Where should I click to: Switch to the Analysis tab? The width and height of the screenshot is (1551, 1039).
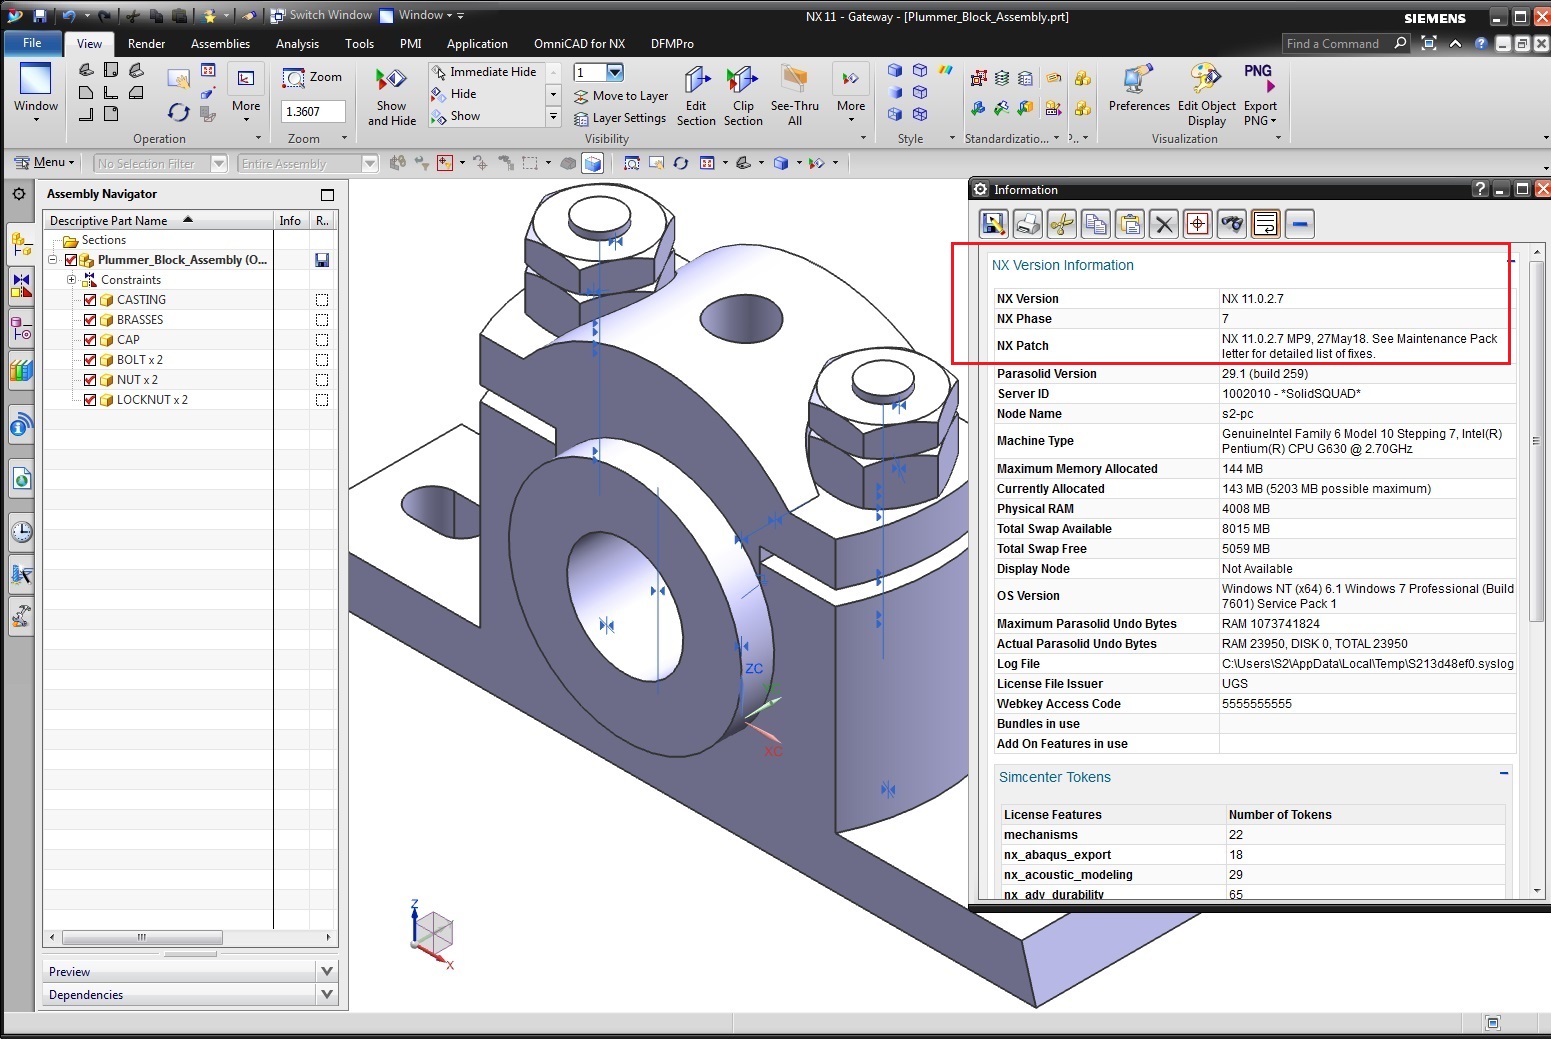point(297,44)
